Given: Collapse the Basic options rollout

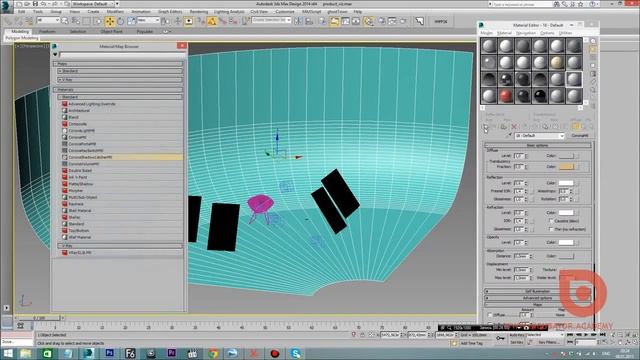Looking at the screenshot, I should pos(538,145).
